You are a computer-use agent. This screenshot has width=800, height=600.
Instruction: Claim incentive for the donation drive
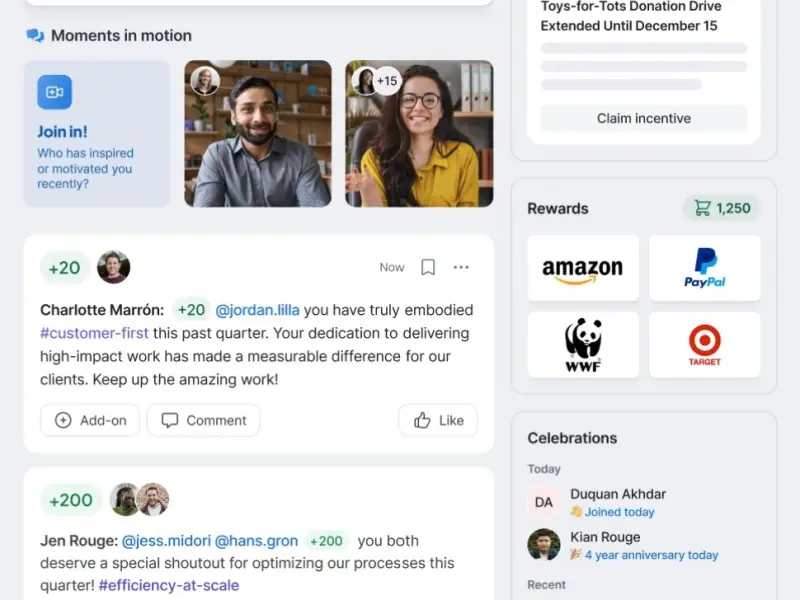click(643, 118)
